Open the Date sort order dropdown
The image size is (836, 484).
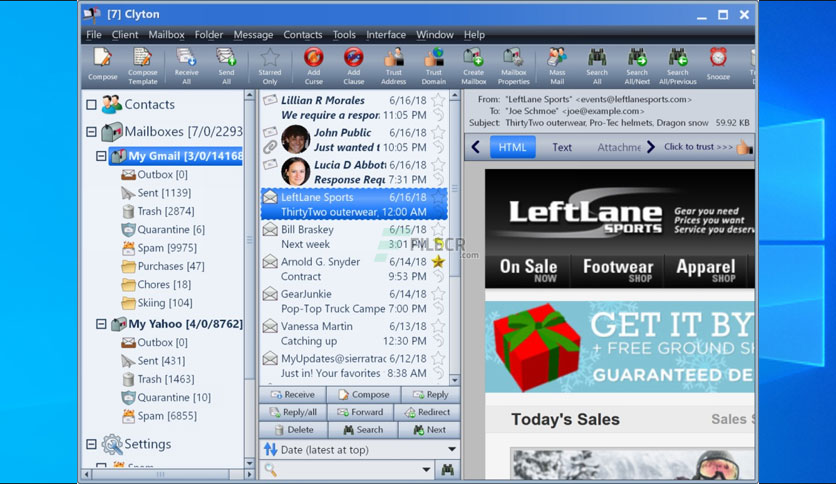pos(452,449)
